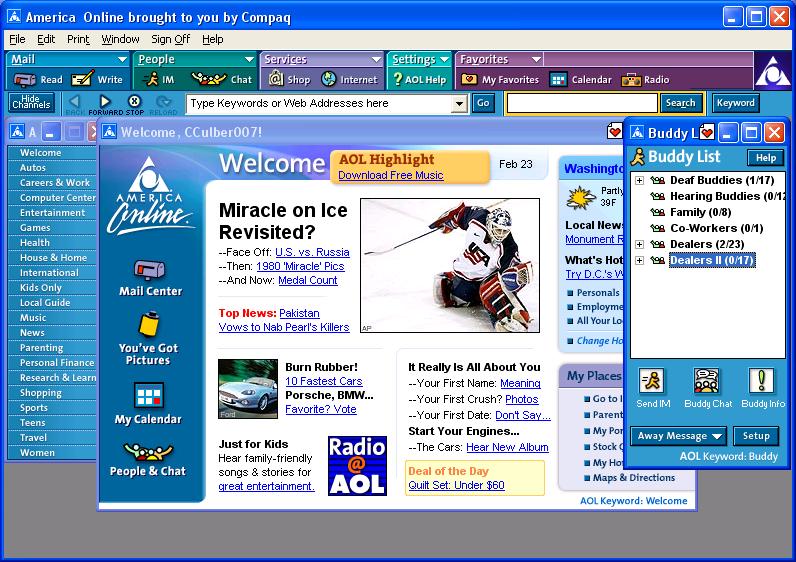Click the Write mail pencil icon
The width and height of the screenshot is (796, 562).
83,79
